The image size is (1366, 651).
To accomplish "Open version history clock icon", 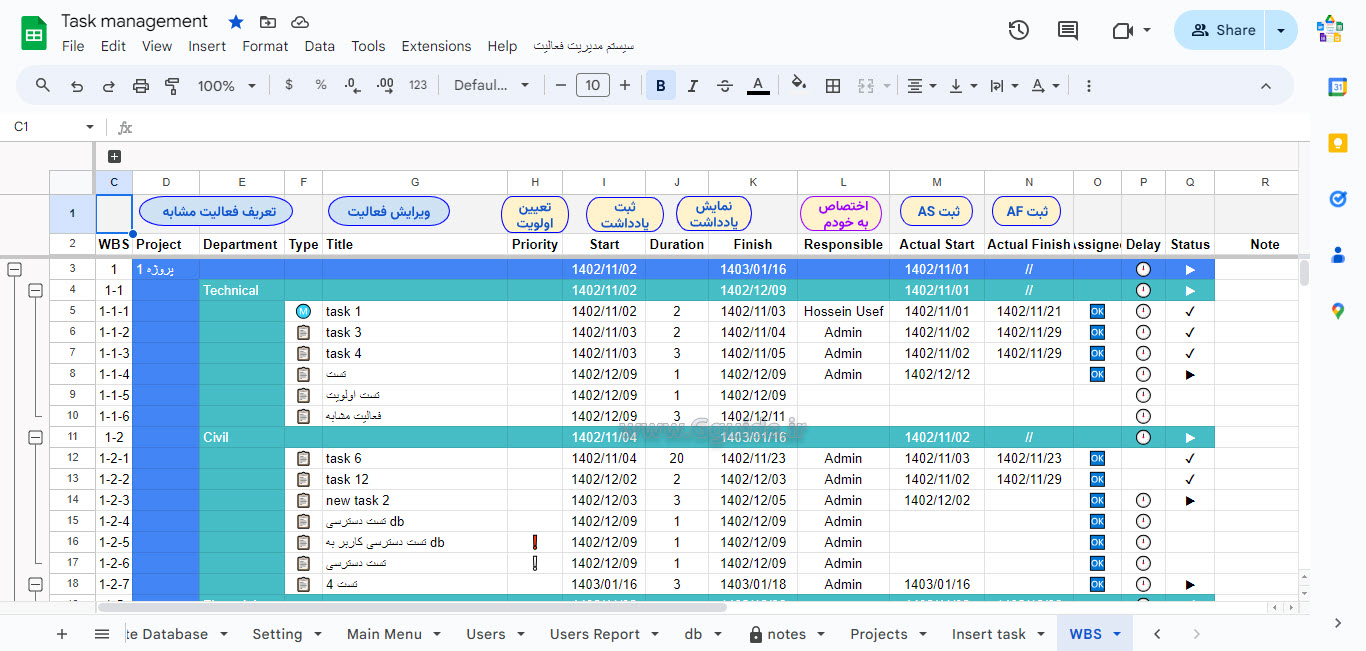I will (1018, 30).
